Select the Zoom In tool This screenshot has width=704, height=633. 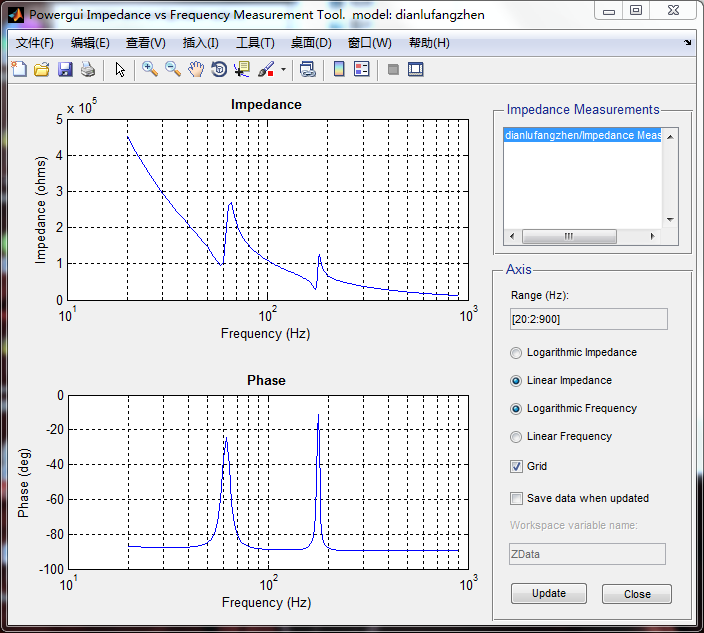[150, 69]
